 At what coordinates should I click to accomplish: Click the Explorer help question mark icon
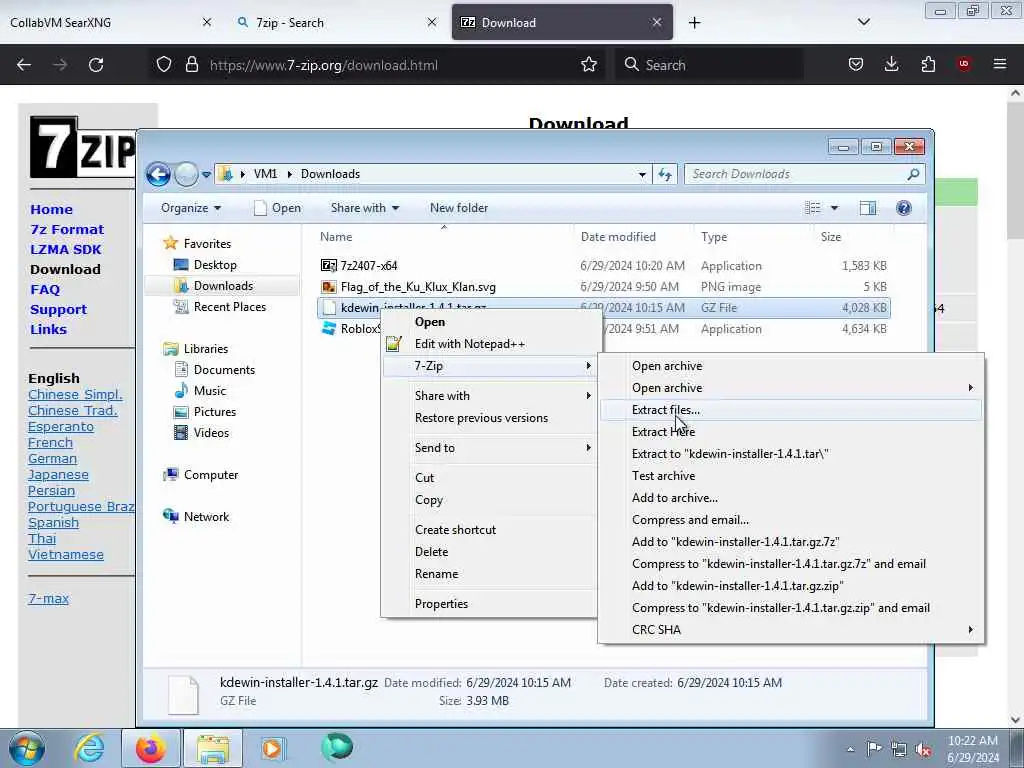[903, 208]
